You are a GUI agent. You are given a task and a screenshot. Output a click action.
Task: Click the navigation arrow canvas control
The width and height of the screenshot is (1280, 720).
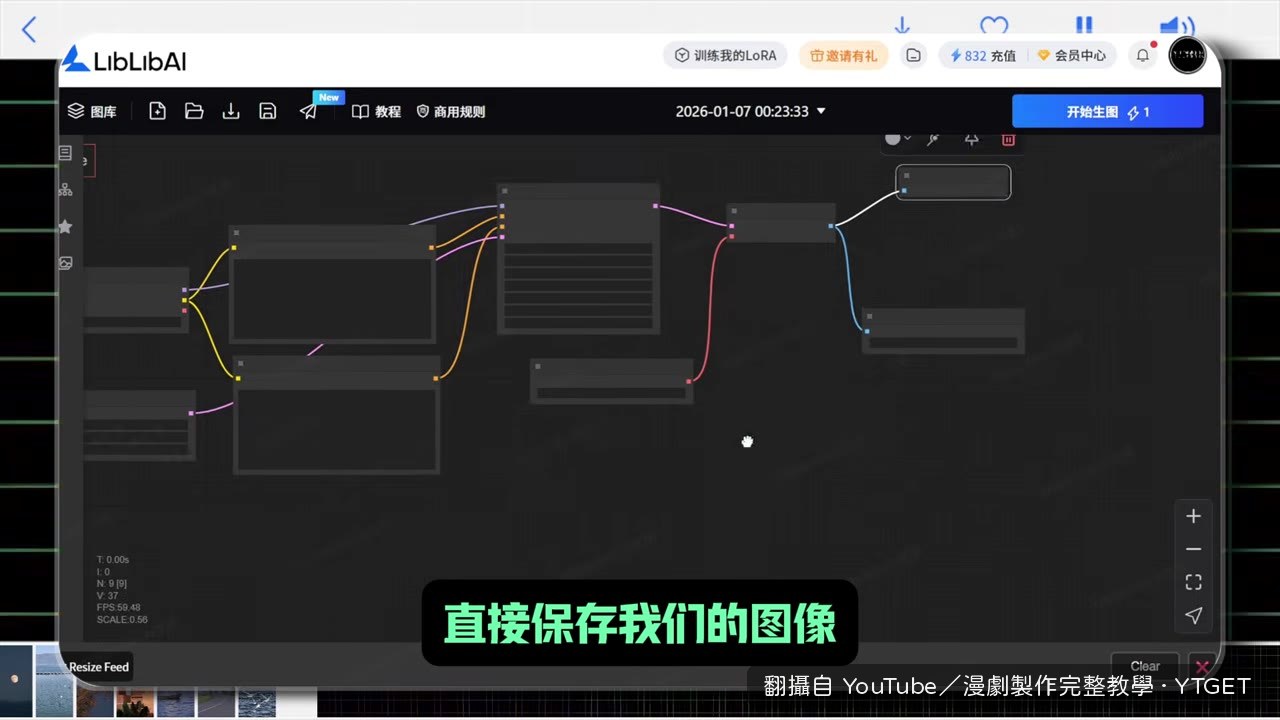tap(1193, 615)
